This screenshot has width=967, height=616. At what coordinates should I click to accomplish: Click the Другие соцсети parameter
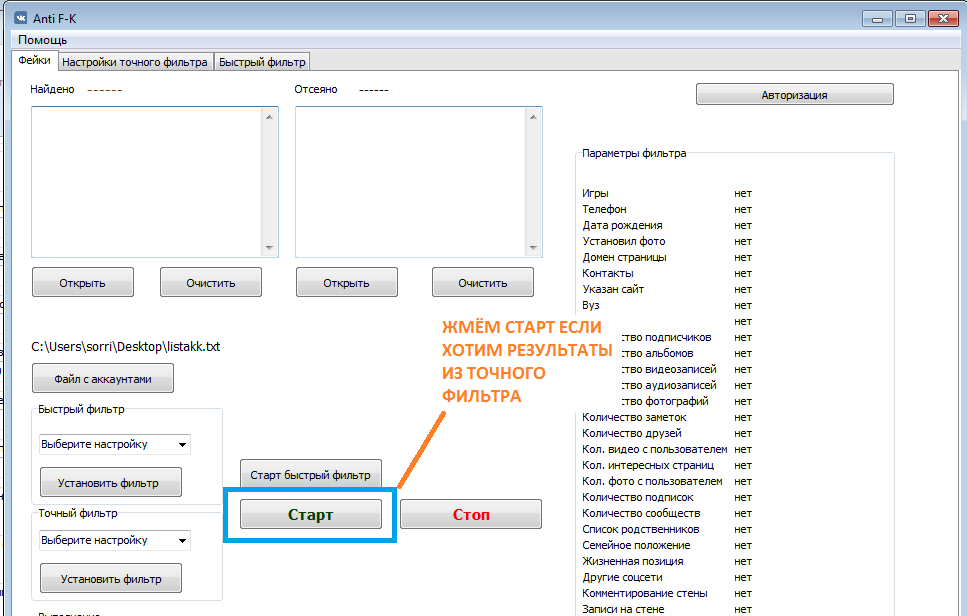pyautogui.click(x=622, y=578)
